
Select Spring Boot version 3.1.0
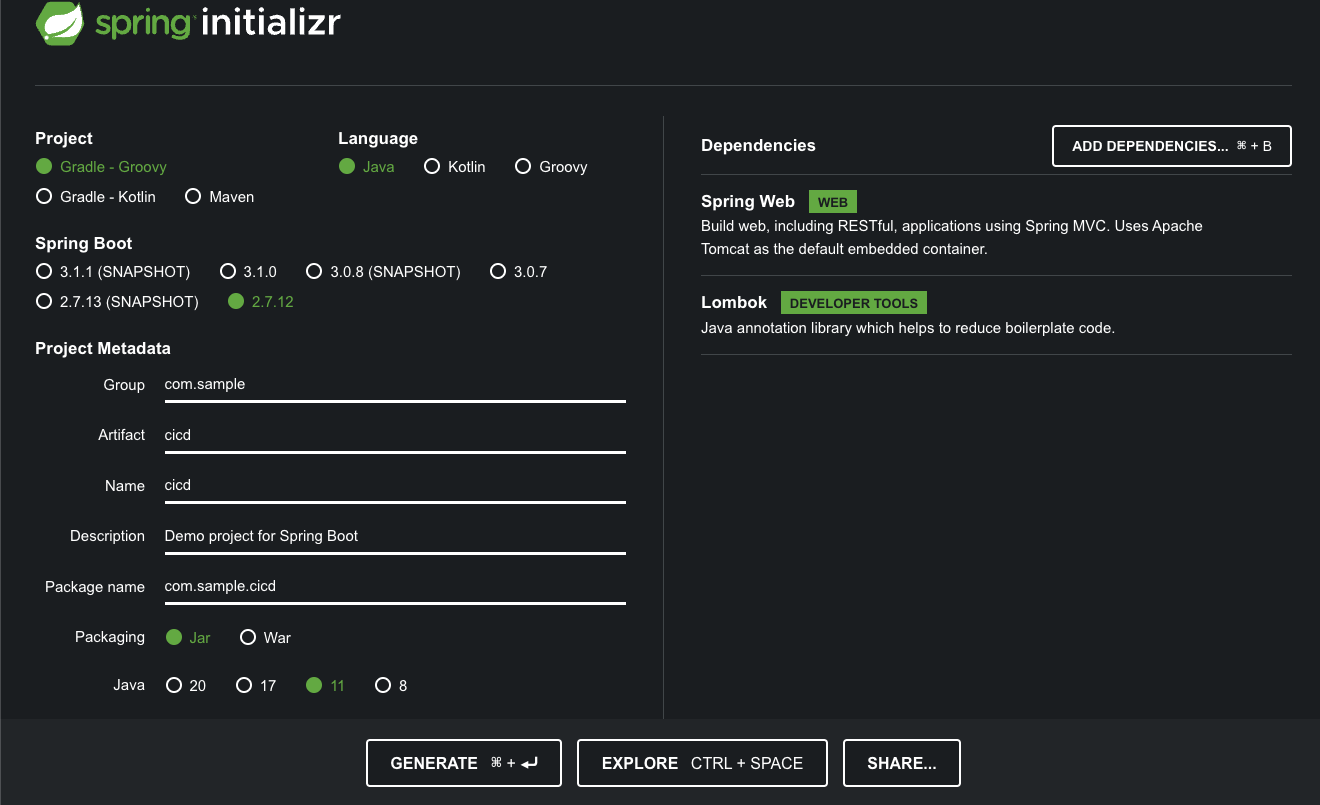[248, 272]
